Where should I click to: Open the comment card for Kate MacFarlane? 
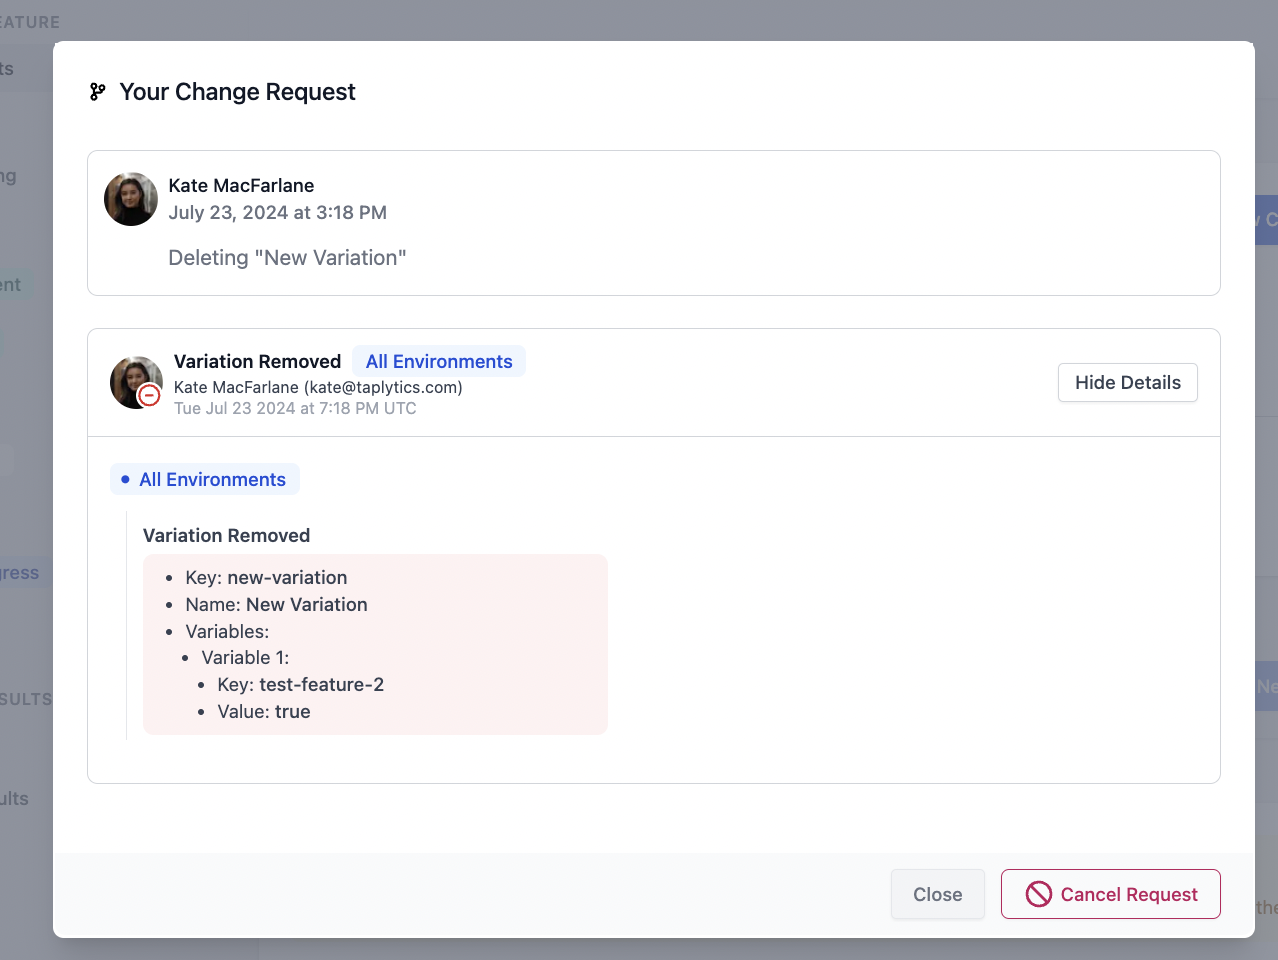click(653, 223)
